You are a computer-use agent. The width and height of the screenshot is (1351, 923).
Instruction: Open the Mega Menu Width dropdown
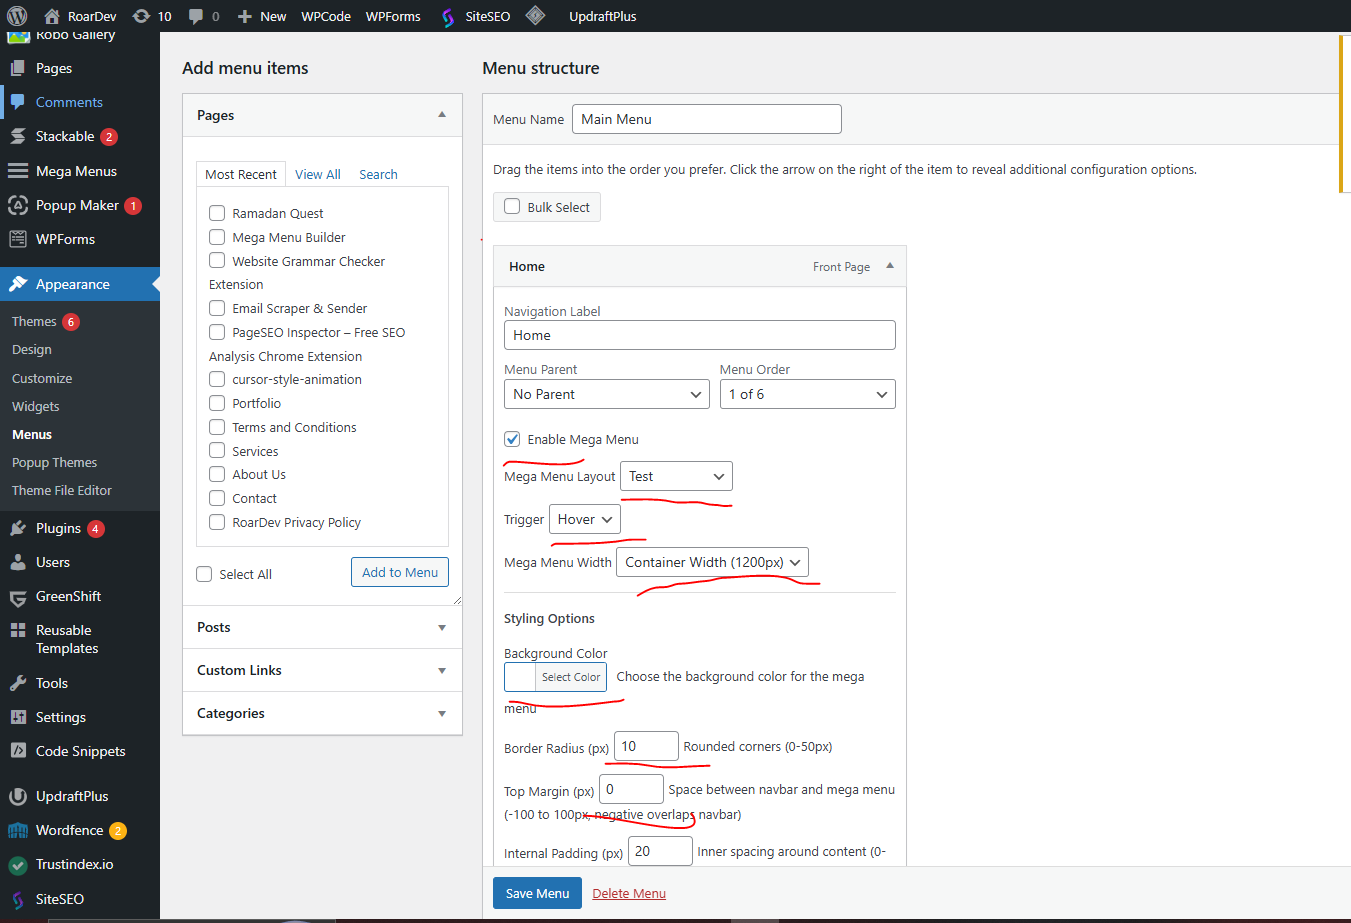pos(712,562)
